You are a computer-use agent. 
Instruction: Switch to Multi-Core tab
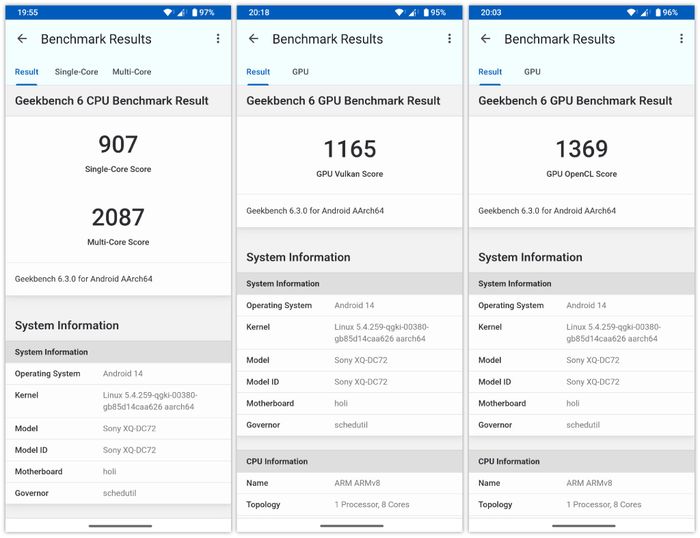[132, 72]
